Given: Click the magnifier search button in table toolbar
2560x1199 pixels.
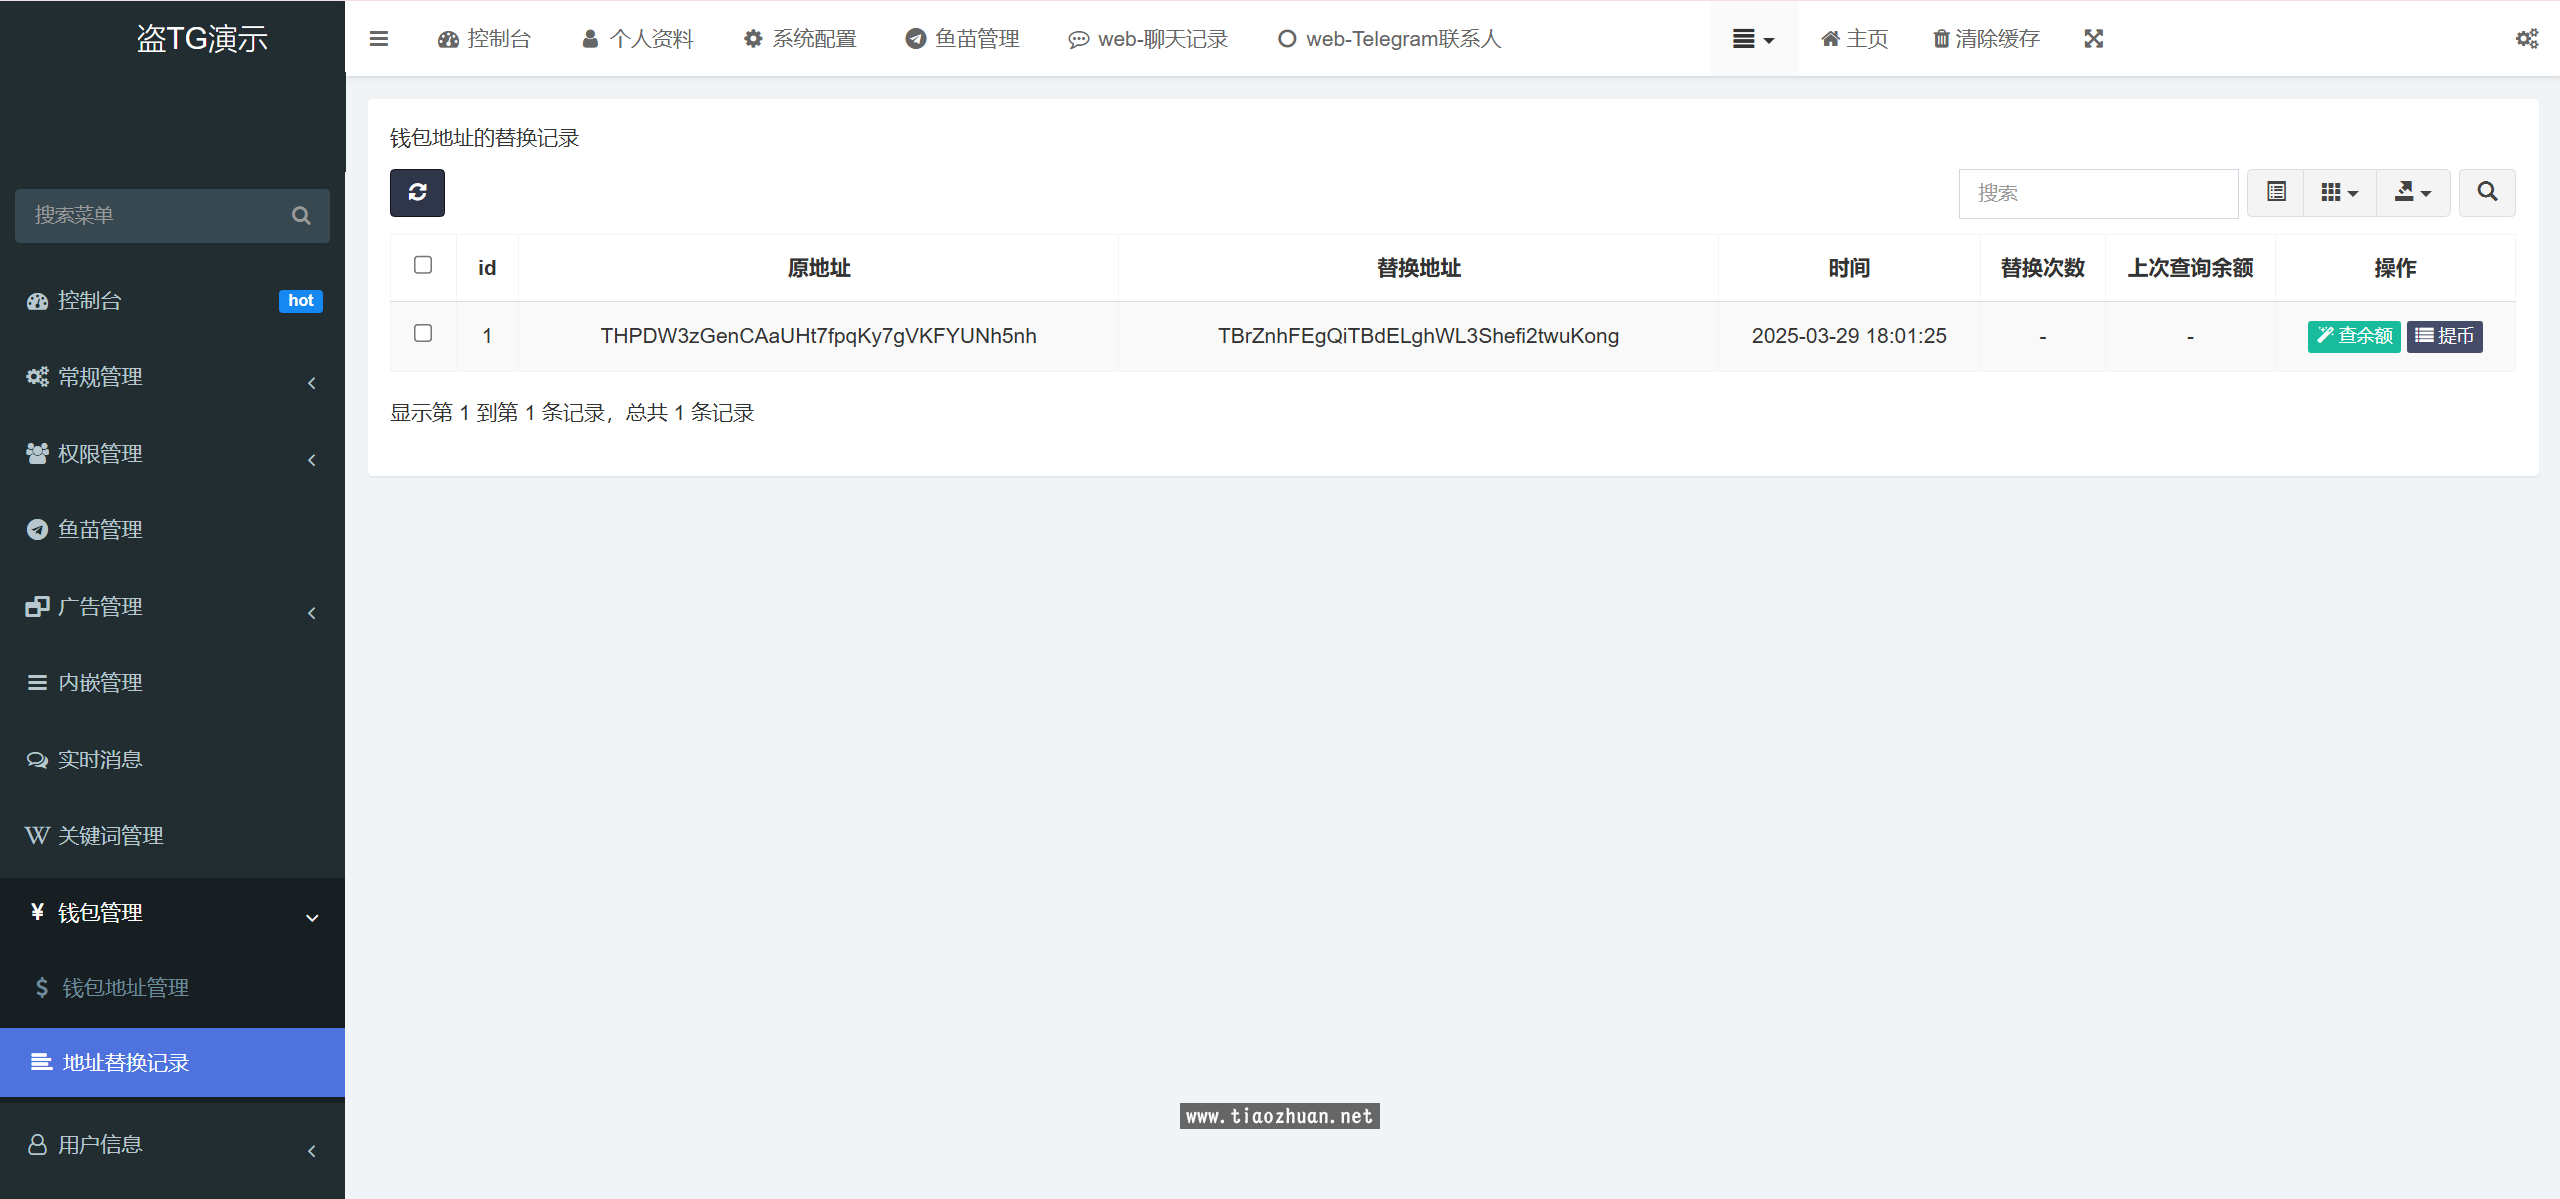Looking at the screenshot, I should [x=2486, y=192].
